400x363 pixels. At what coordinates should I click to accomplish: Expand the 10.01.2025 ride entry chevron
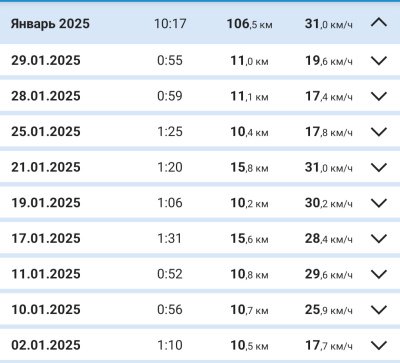pyautogui.click(x=379, y=310)
